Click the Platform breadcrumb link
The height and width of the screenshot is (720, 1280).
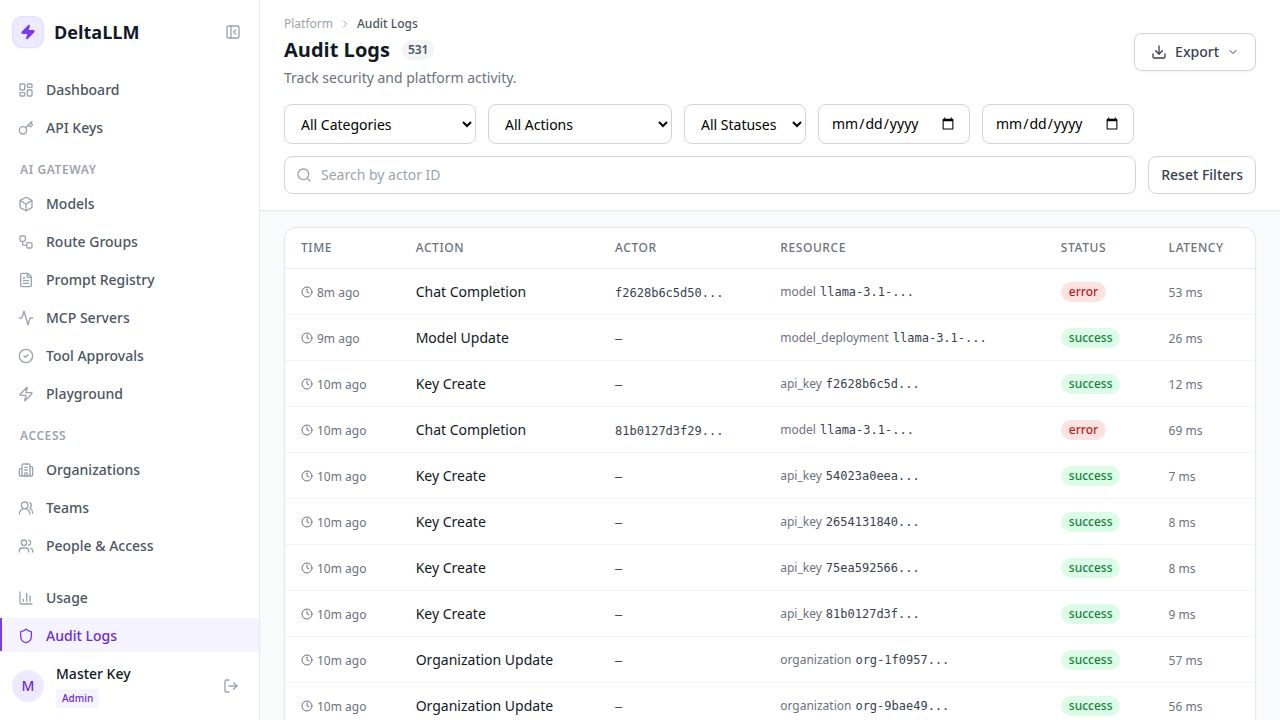click(308, 23)
